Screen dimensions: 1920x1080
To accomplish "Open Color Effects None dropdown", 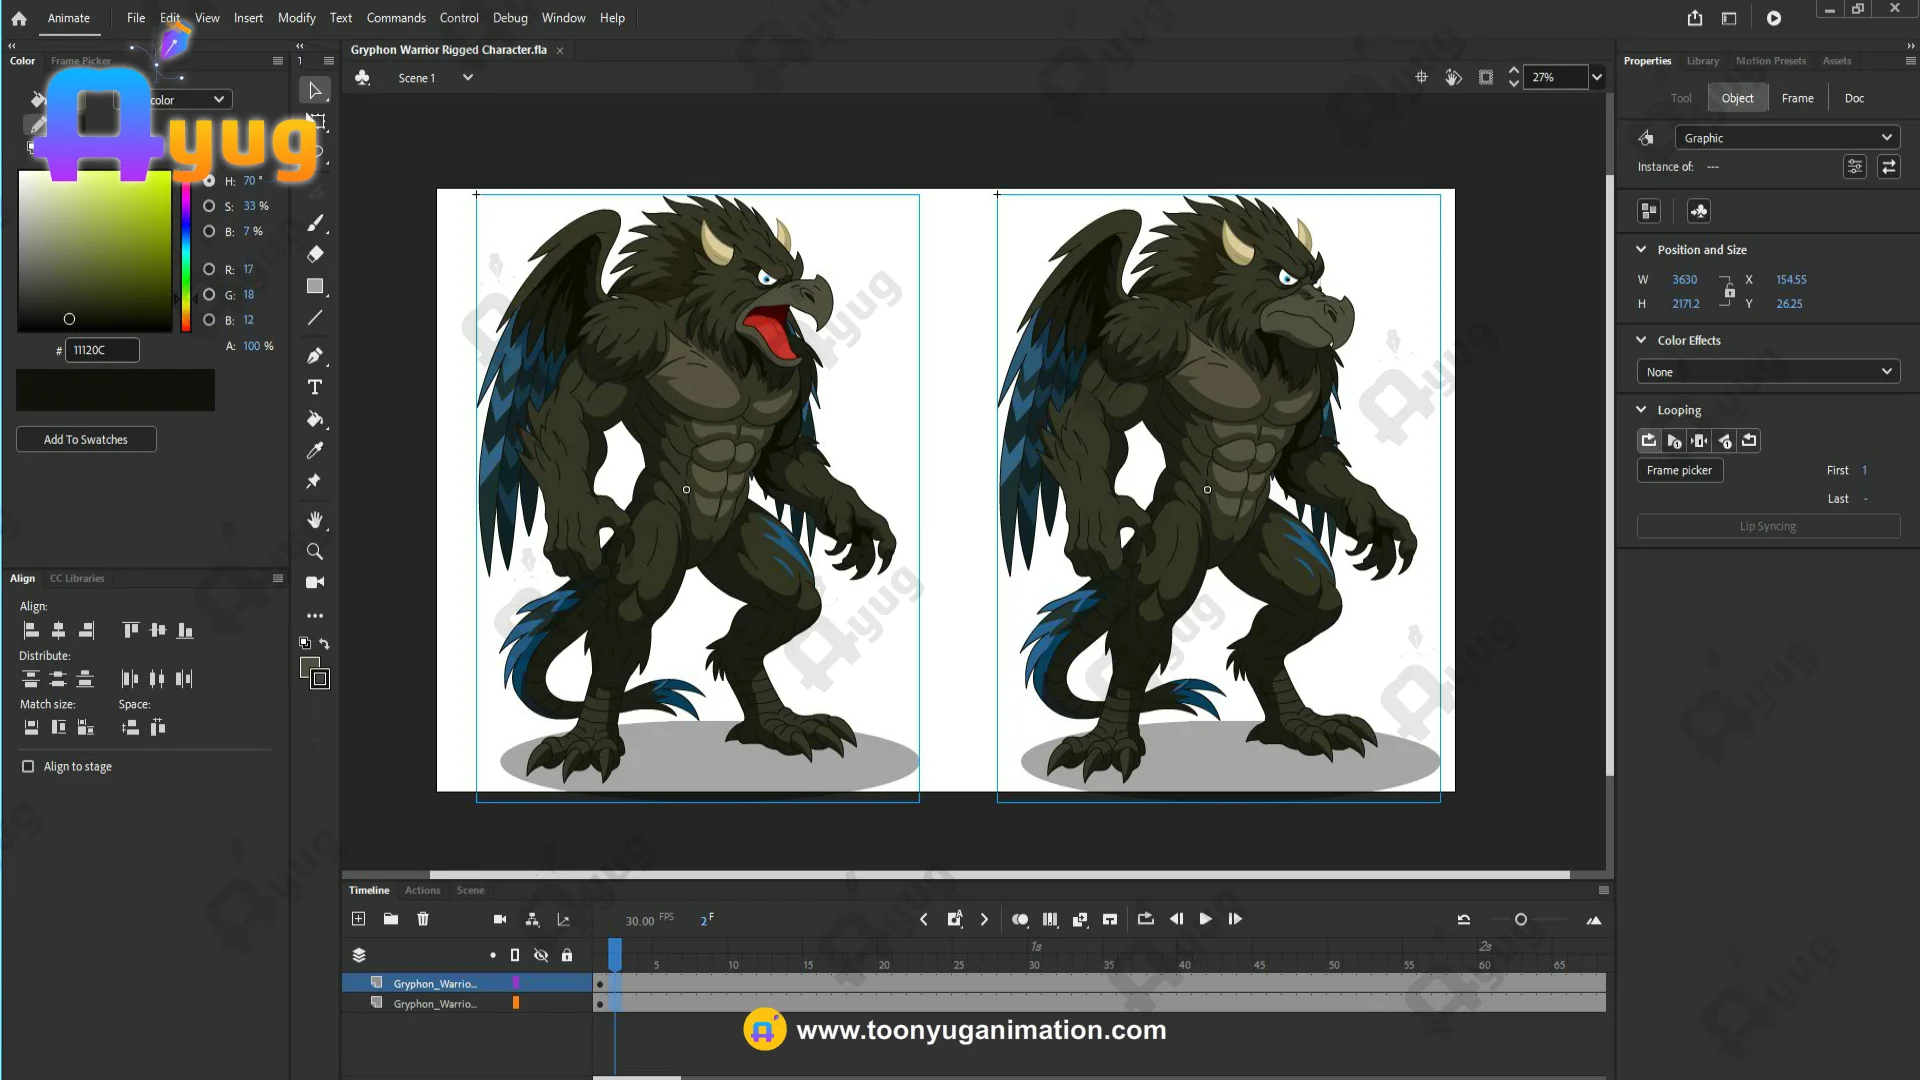I will point(1768,372).
